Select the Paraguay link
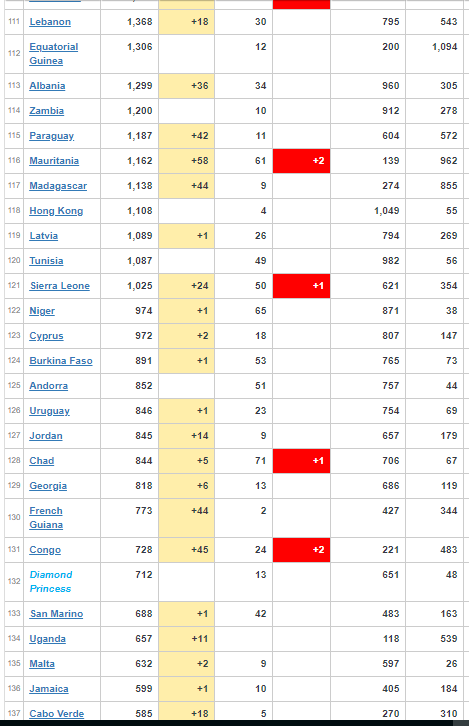 pyautogui.click(x=51, y=136)
